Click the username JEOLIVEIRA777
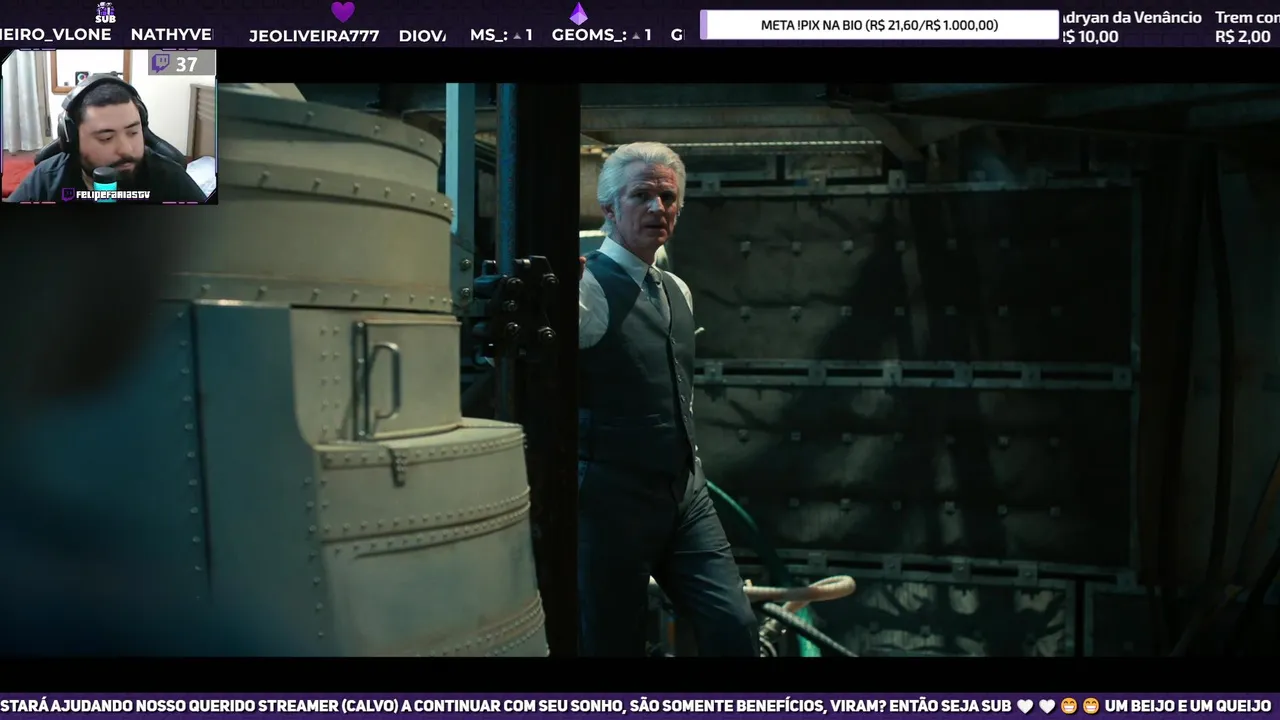 tap(314, 36)
